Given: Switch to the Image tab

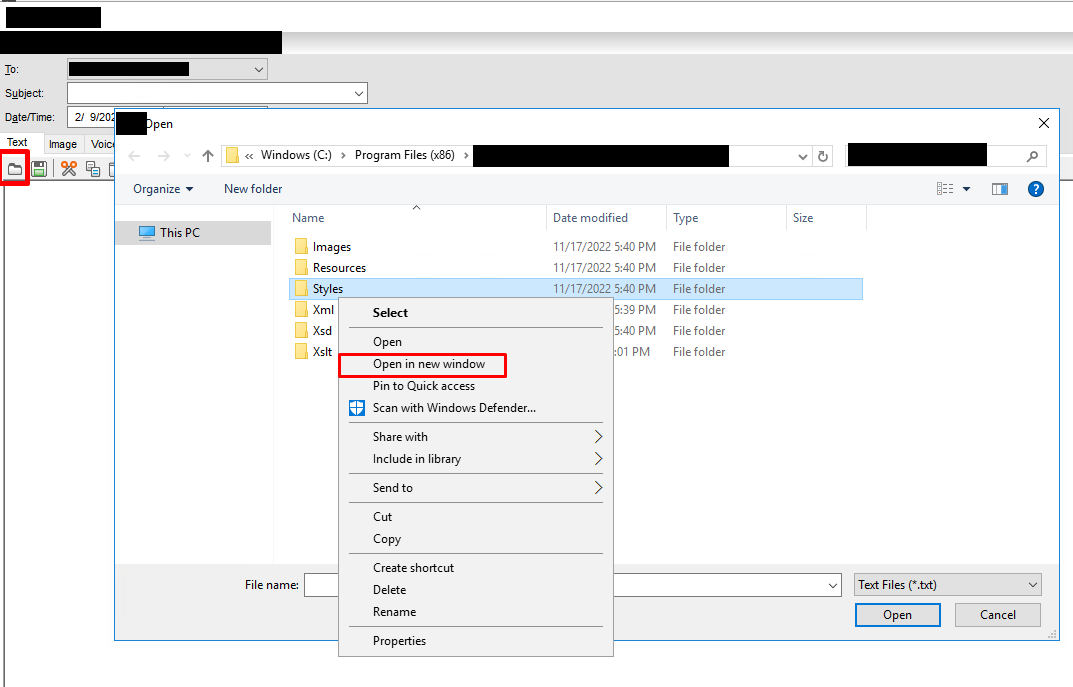Looking at the screenshot, I should [63, 144].
